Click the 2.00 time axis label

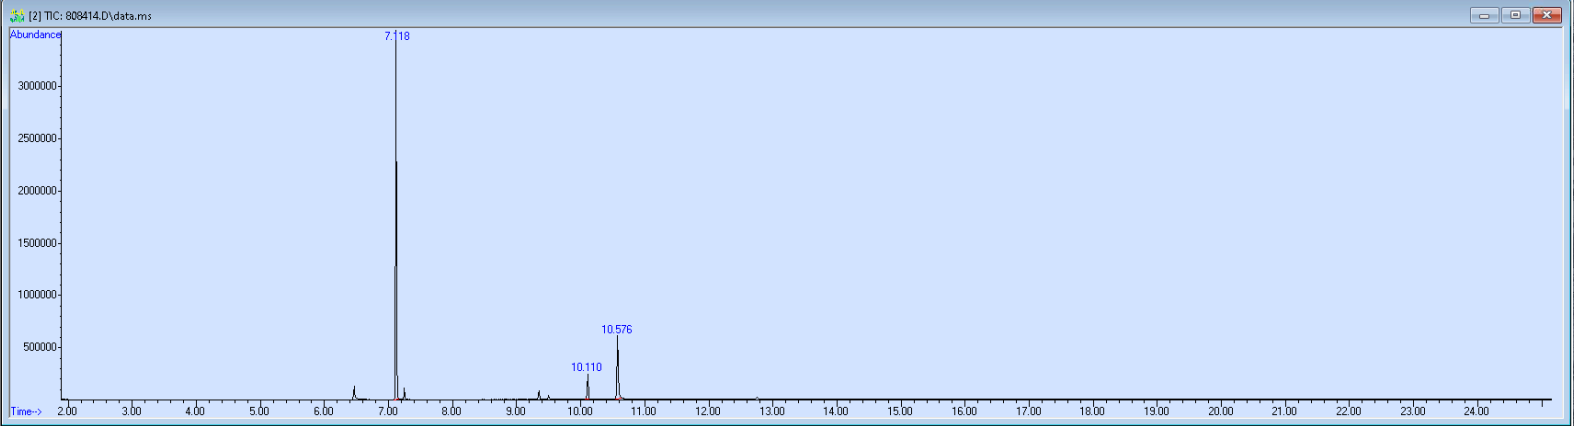67,411
